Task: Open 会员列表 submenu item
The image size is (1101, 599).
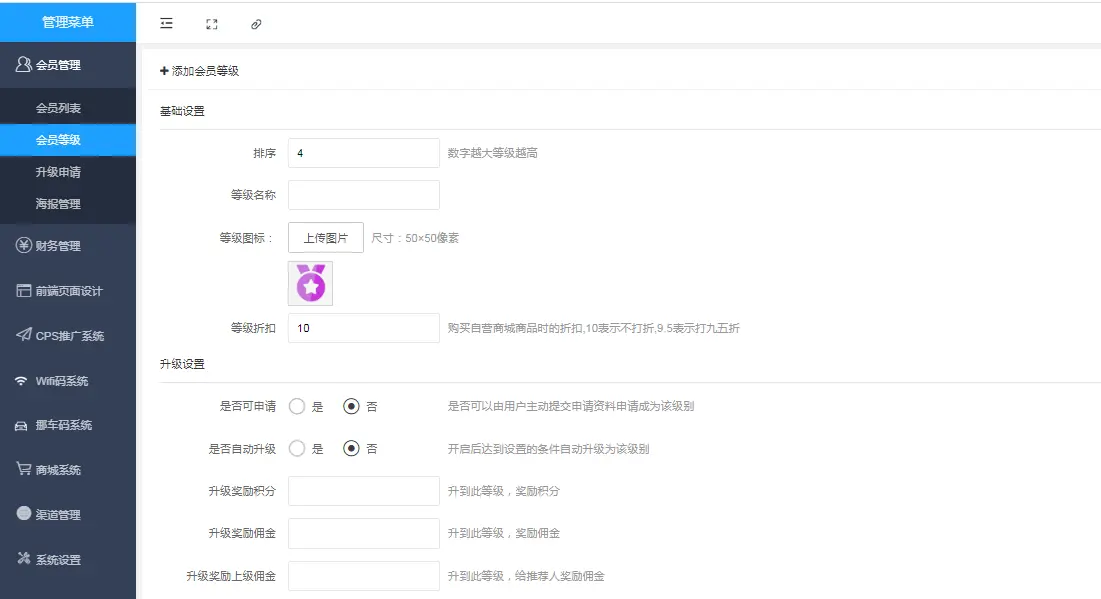Action: [68, 108]
